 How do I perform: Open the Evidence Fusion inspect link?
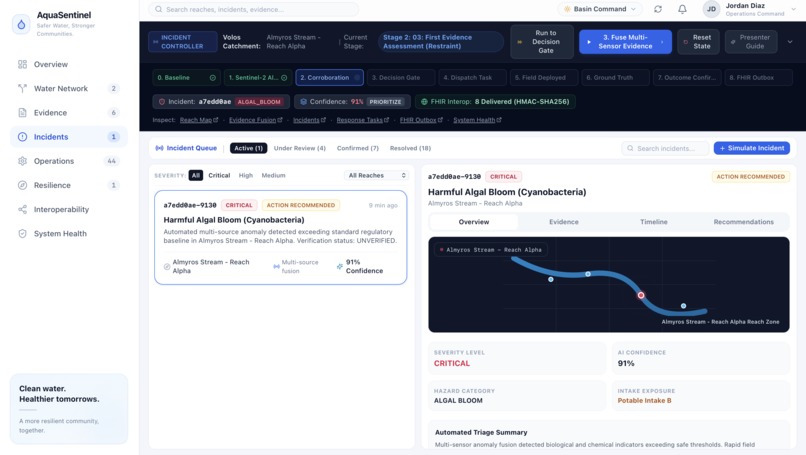pyautogui.click(x=255, y=120)
